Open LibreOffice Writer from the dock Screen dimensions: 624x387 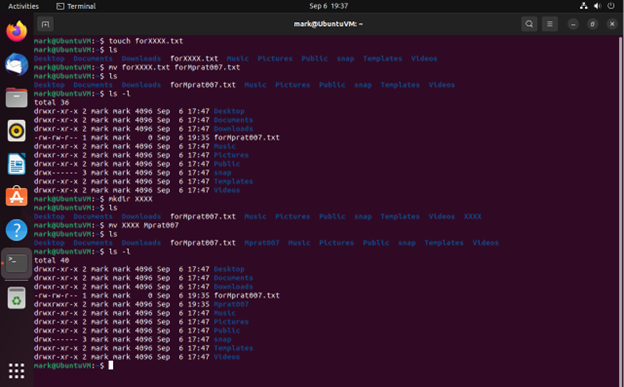pyautogui.click(x=16, y=164)
